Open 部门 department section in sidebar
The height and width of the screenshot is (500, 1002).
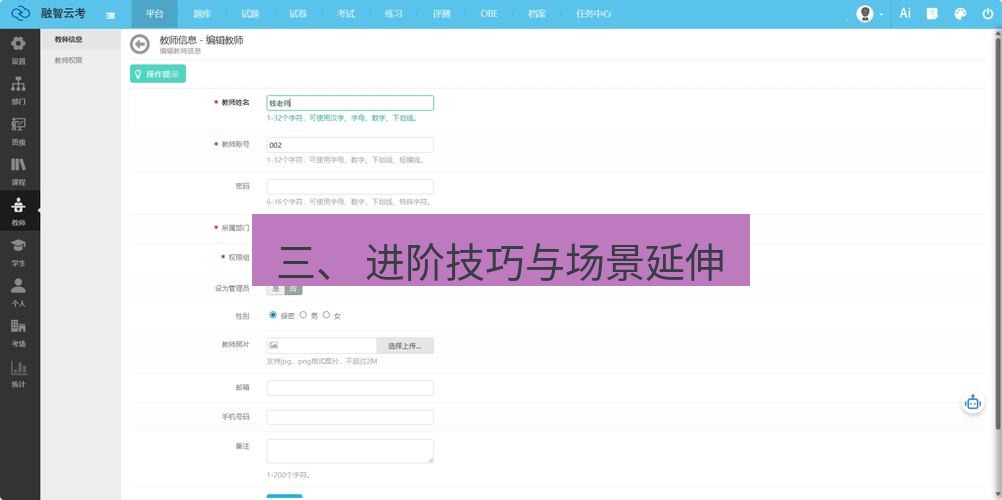pos(19,90)
